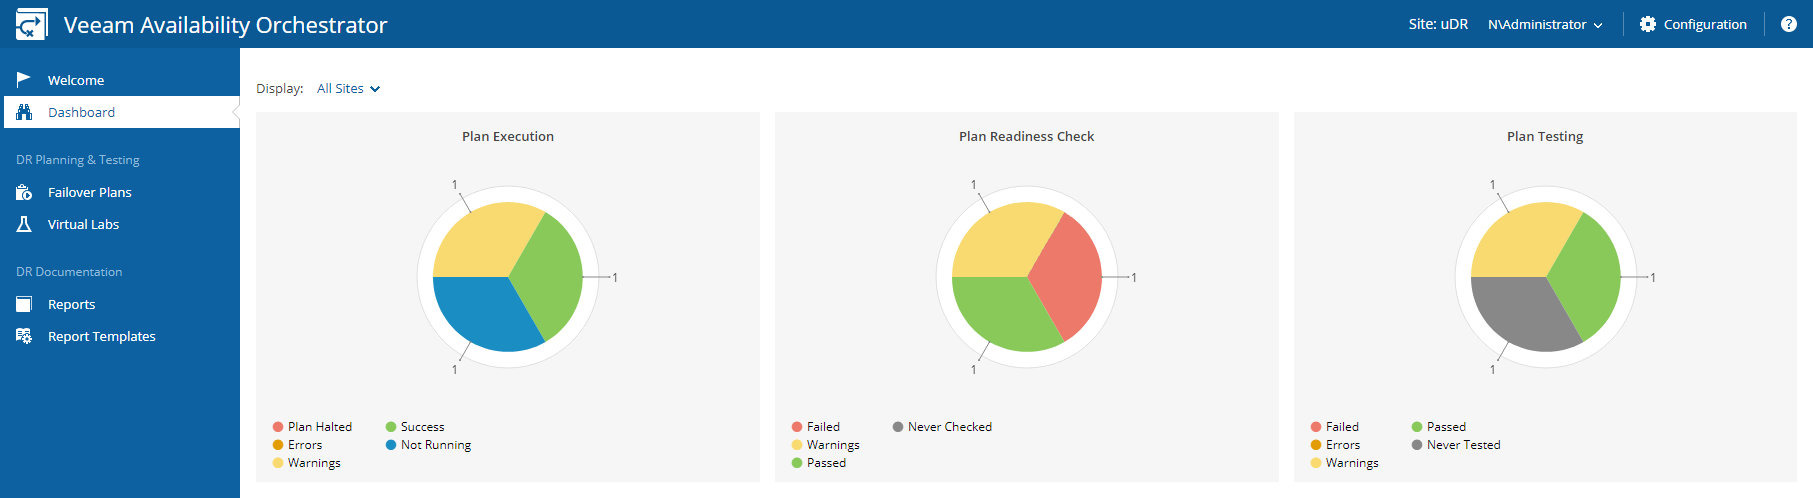The width and height of the screenshot is (1813, 498).
Task: Toggle Never Tested legend item
Action: pyautogui.click(x=1456, y=445)
